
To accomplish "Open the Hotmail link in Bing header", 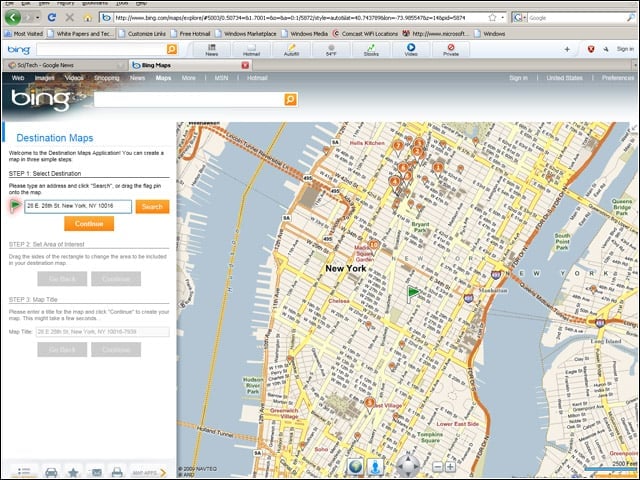I will (257, 78).
